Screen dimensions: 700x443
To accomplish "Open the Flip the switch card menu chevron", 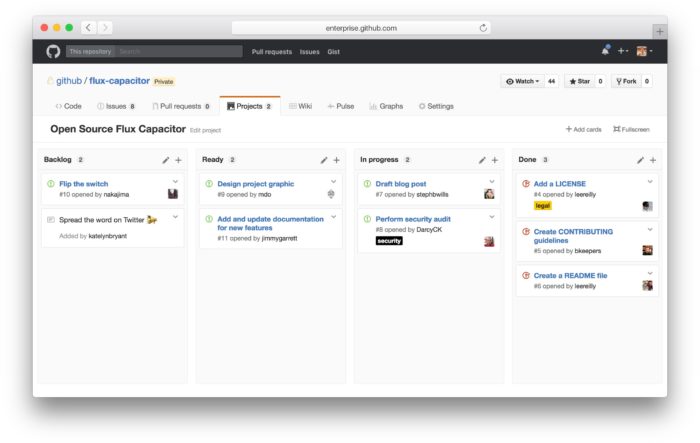I will click(x=175, y=181).
